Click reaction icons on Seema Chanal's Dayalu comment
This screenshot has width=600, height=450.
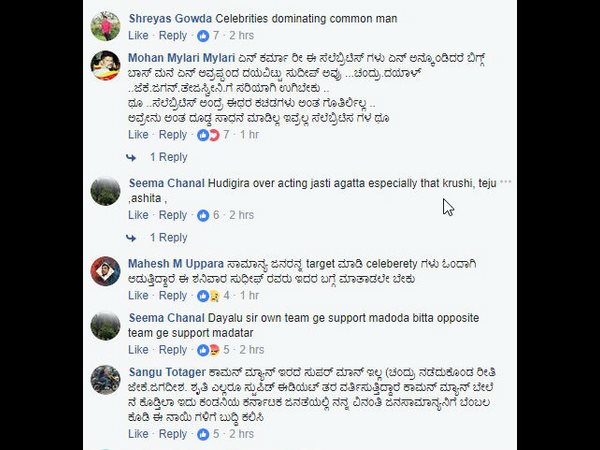click(208, 350)
